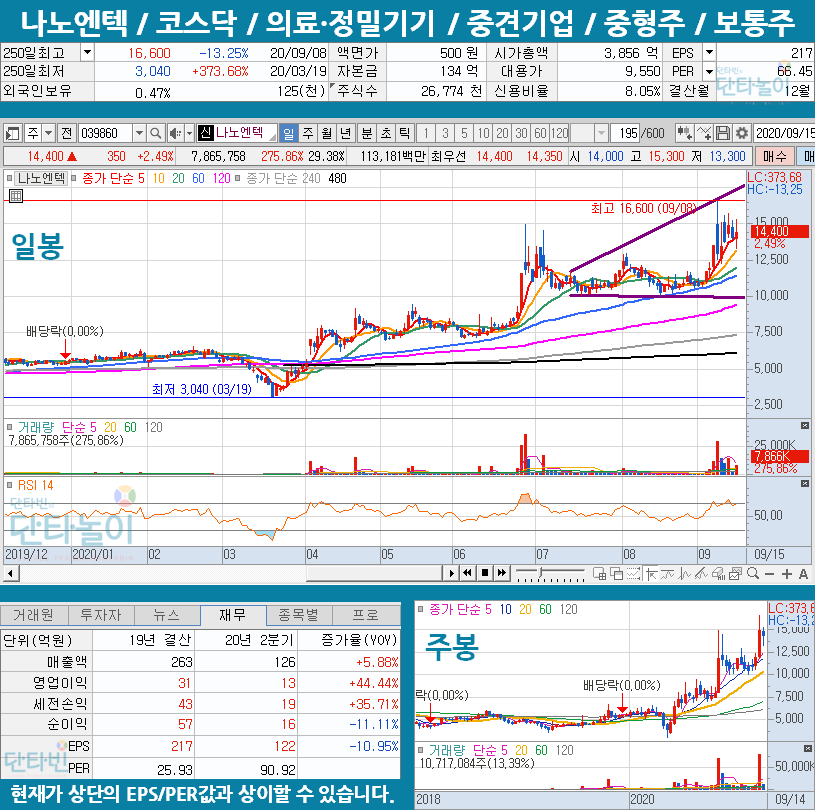Click the diagonal pencil line icon
815x810 pixels.
701,573
